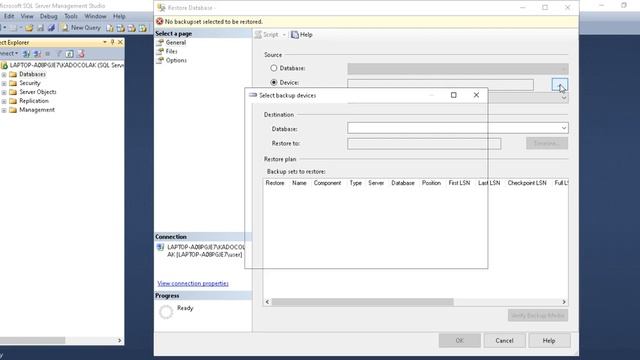Image resolution: width=640 pixels, height=360 pixels.
Task: Click the Analysis Services MDX Query icon
Action: coord(121,28)
